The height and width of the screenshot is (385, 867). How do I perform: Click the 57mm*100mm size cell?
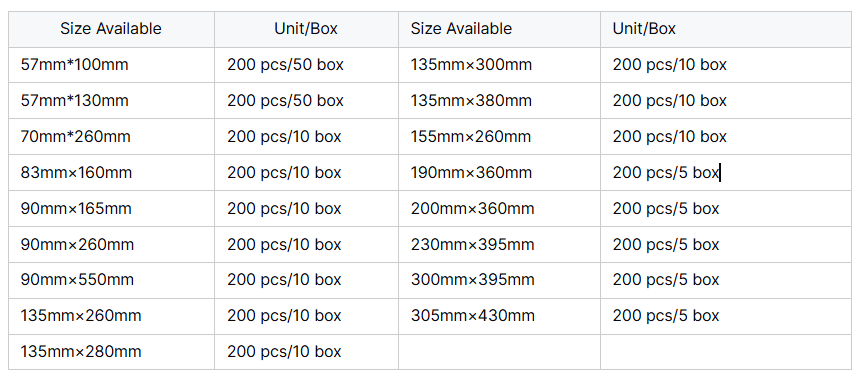click(x=111, y=65)
